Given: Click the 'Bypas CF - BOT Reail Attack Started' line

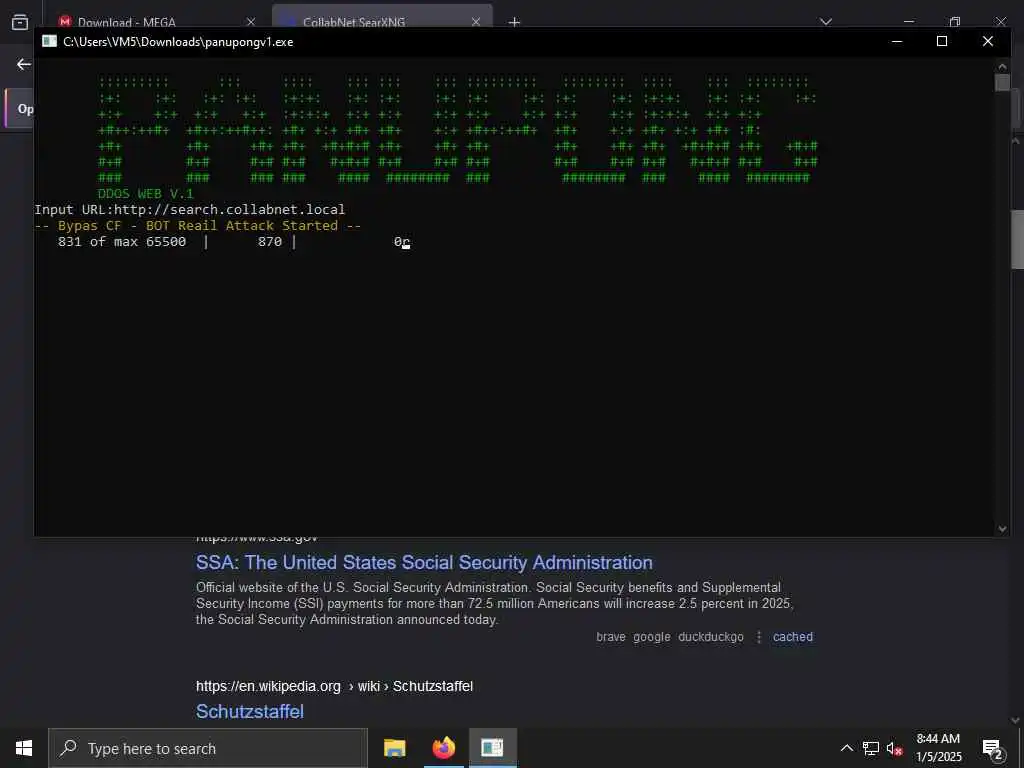Looking at the screenshot, I should (197, 226).
